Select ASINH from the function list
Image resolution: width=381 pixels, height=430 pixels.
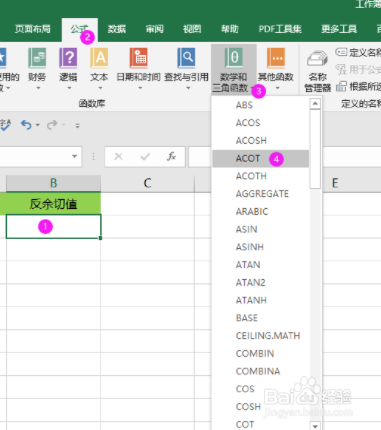pos(261,247)
